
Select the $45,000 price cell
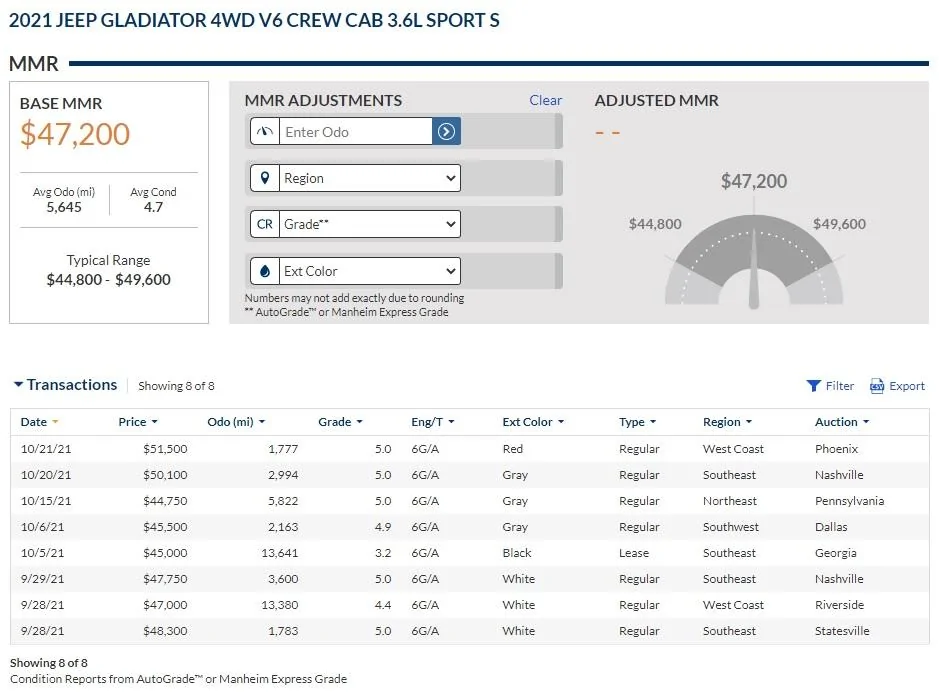165,553
